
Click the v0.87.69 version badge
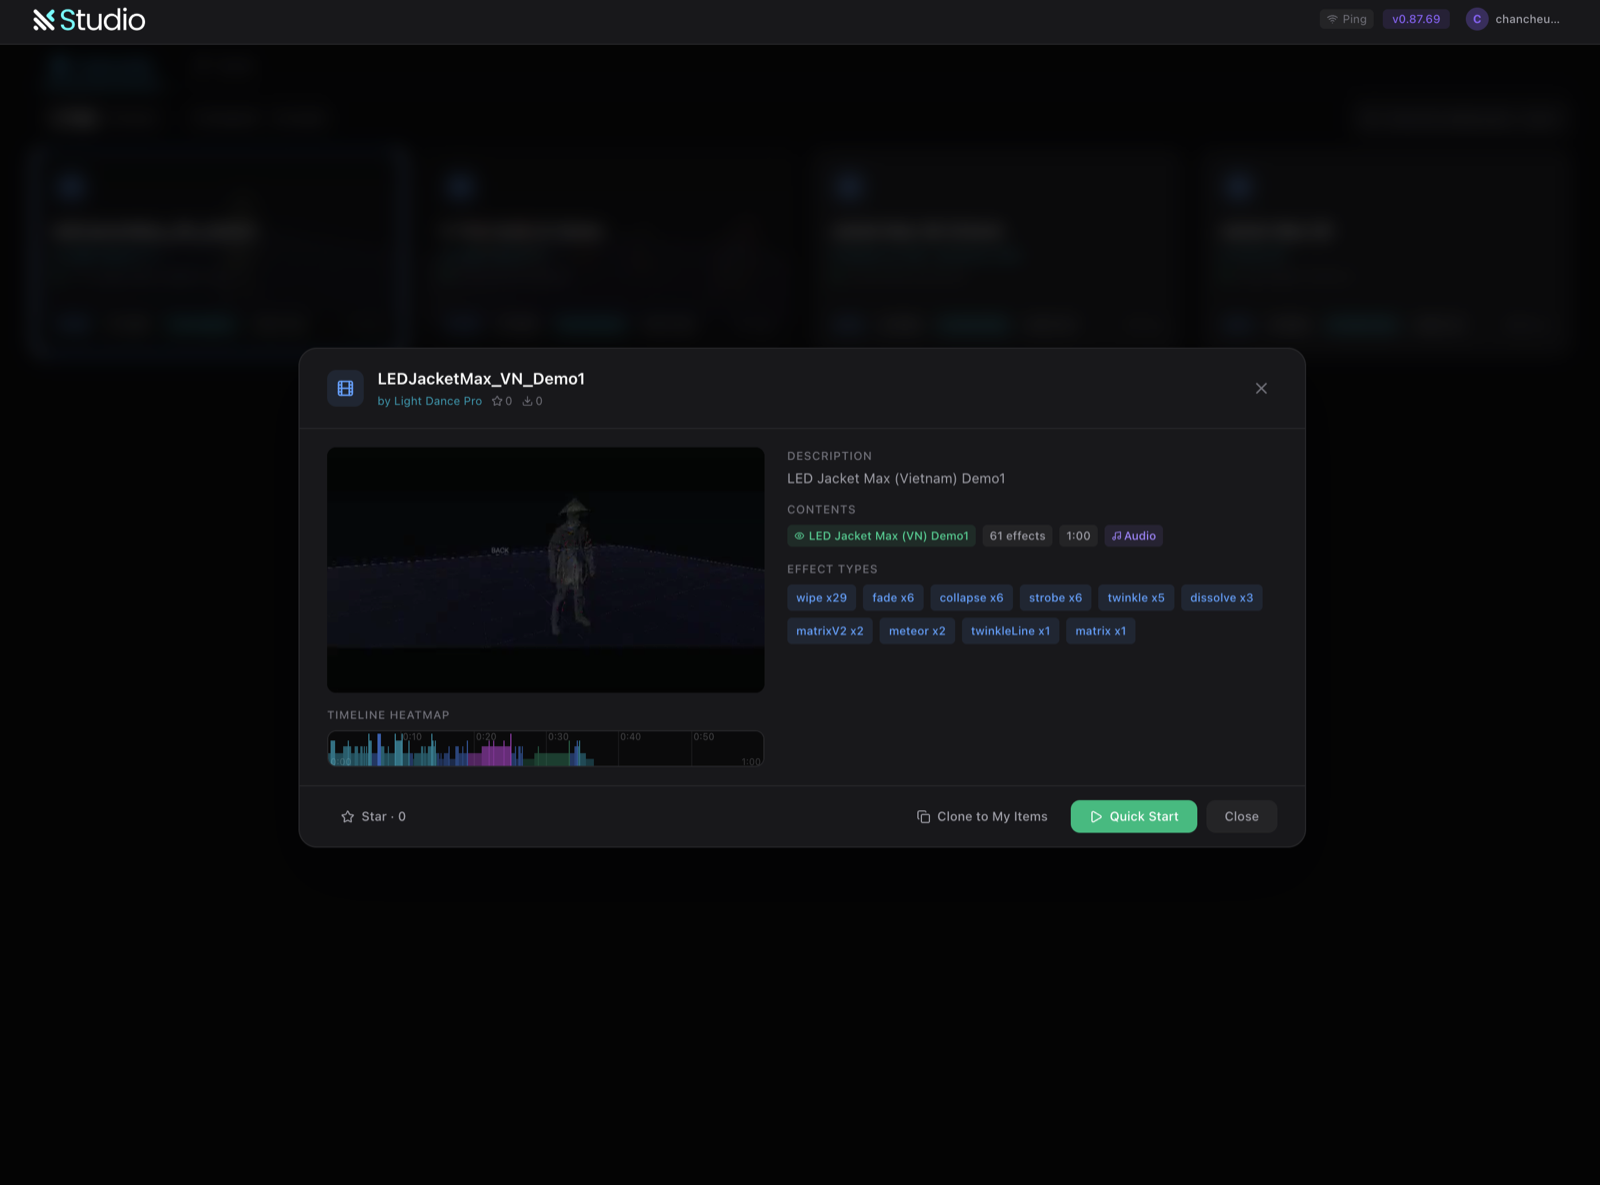[x=1416, y=19]
